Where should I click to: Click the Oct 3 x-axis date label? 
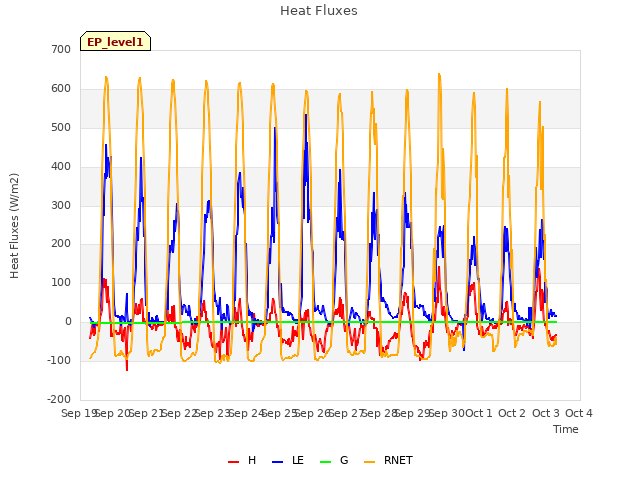(x=546, y=413)
